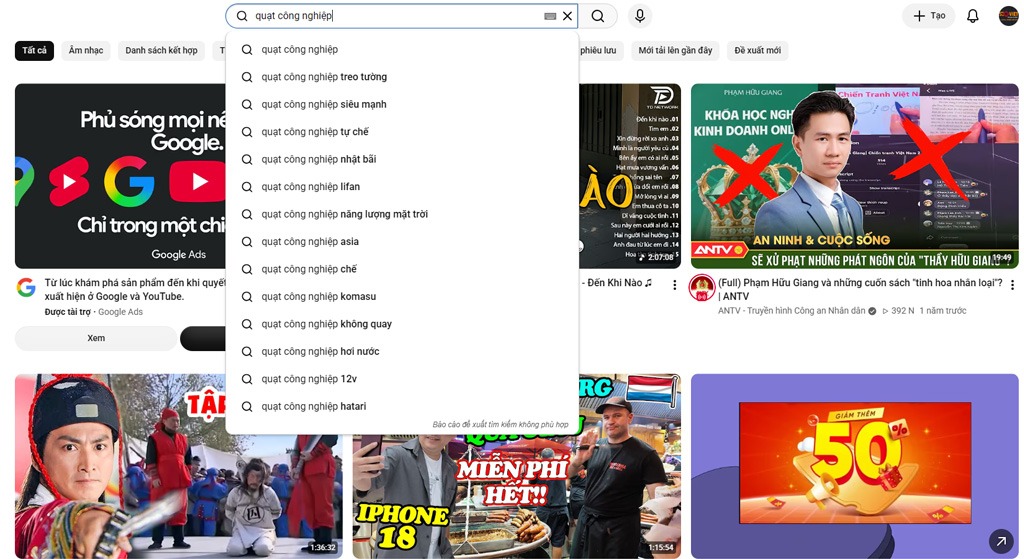The width and height of the screenshot is (1024, 559).
Task: Click the Google logo channel avatar
Action: pyautogui.click(x=26, y=287)
